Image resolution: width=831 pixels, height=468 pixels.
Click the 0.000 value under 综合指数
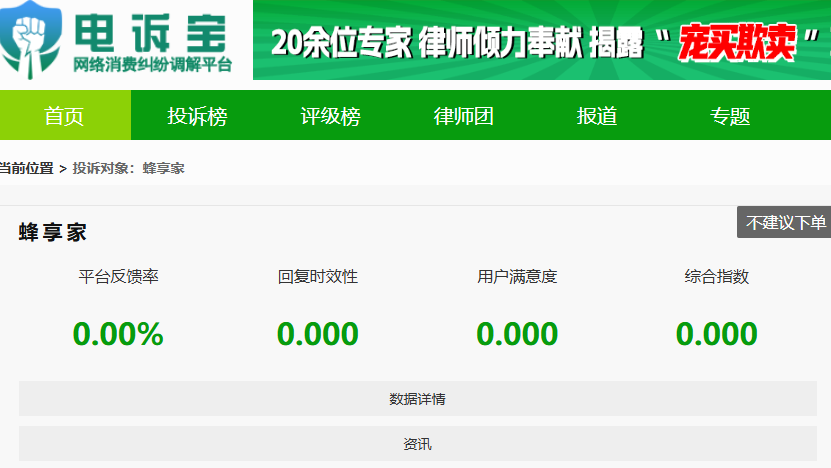(x=717, y=334)
